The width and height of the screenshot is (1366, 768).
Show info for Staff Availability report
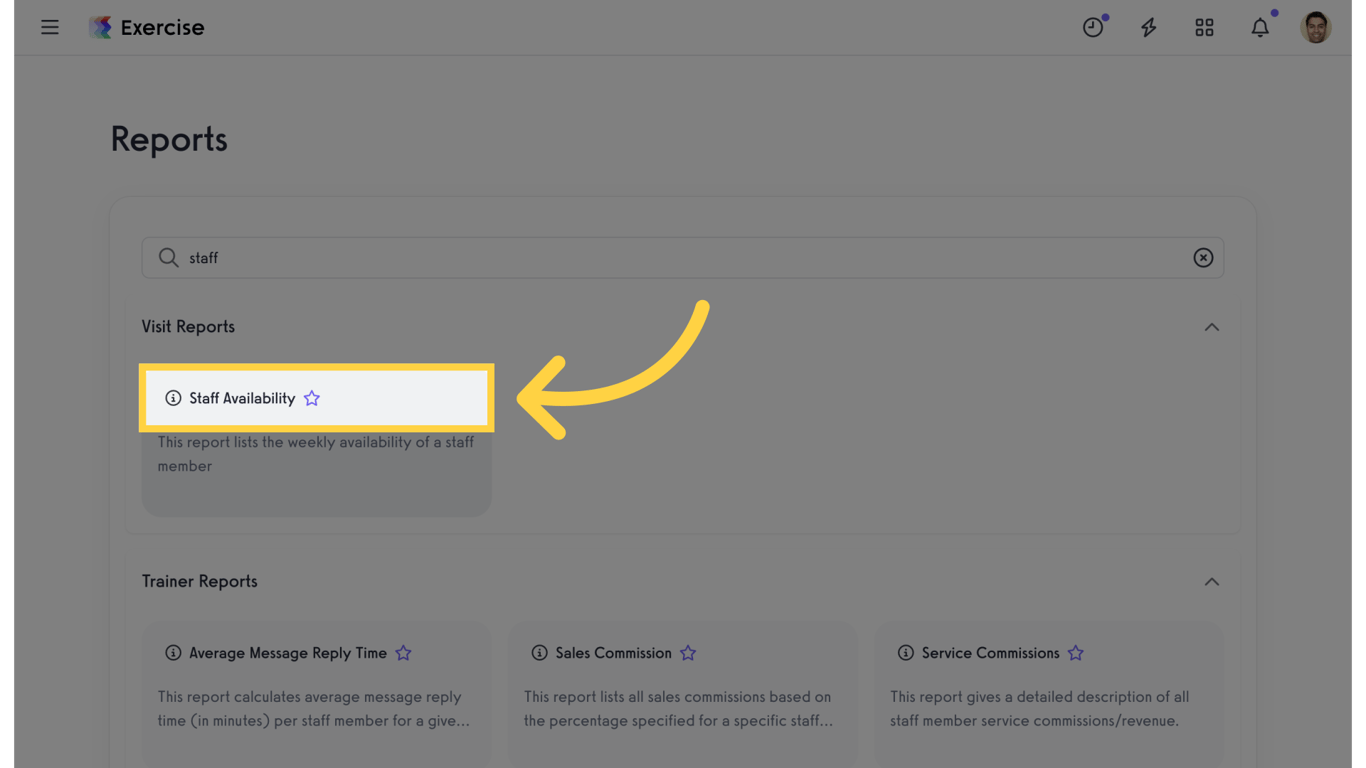[173, 398]
